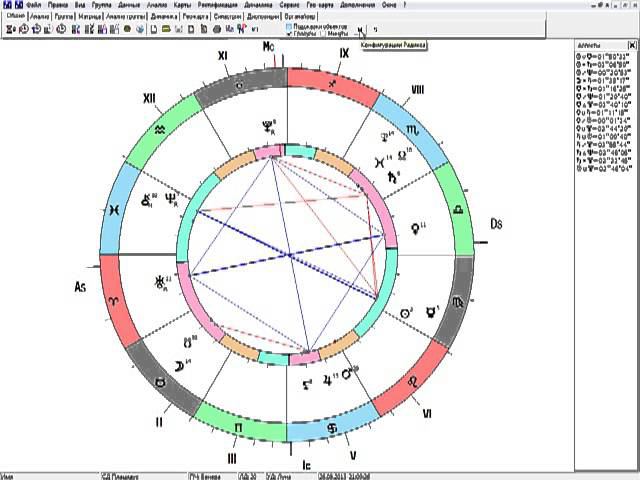Open the Правка menu
The height and width of the screenshot is (480, 640).
pyautogui.click(x=58, y=5)
